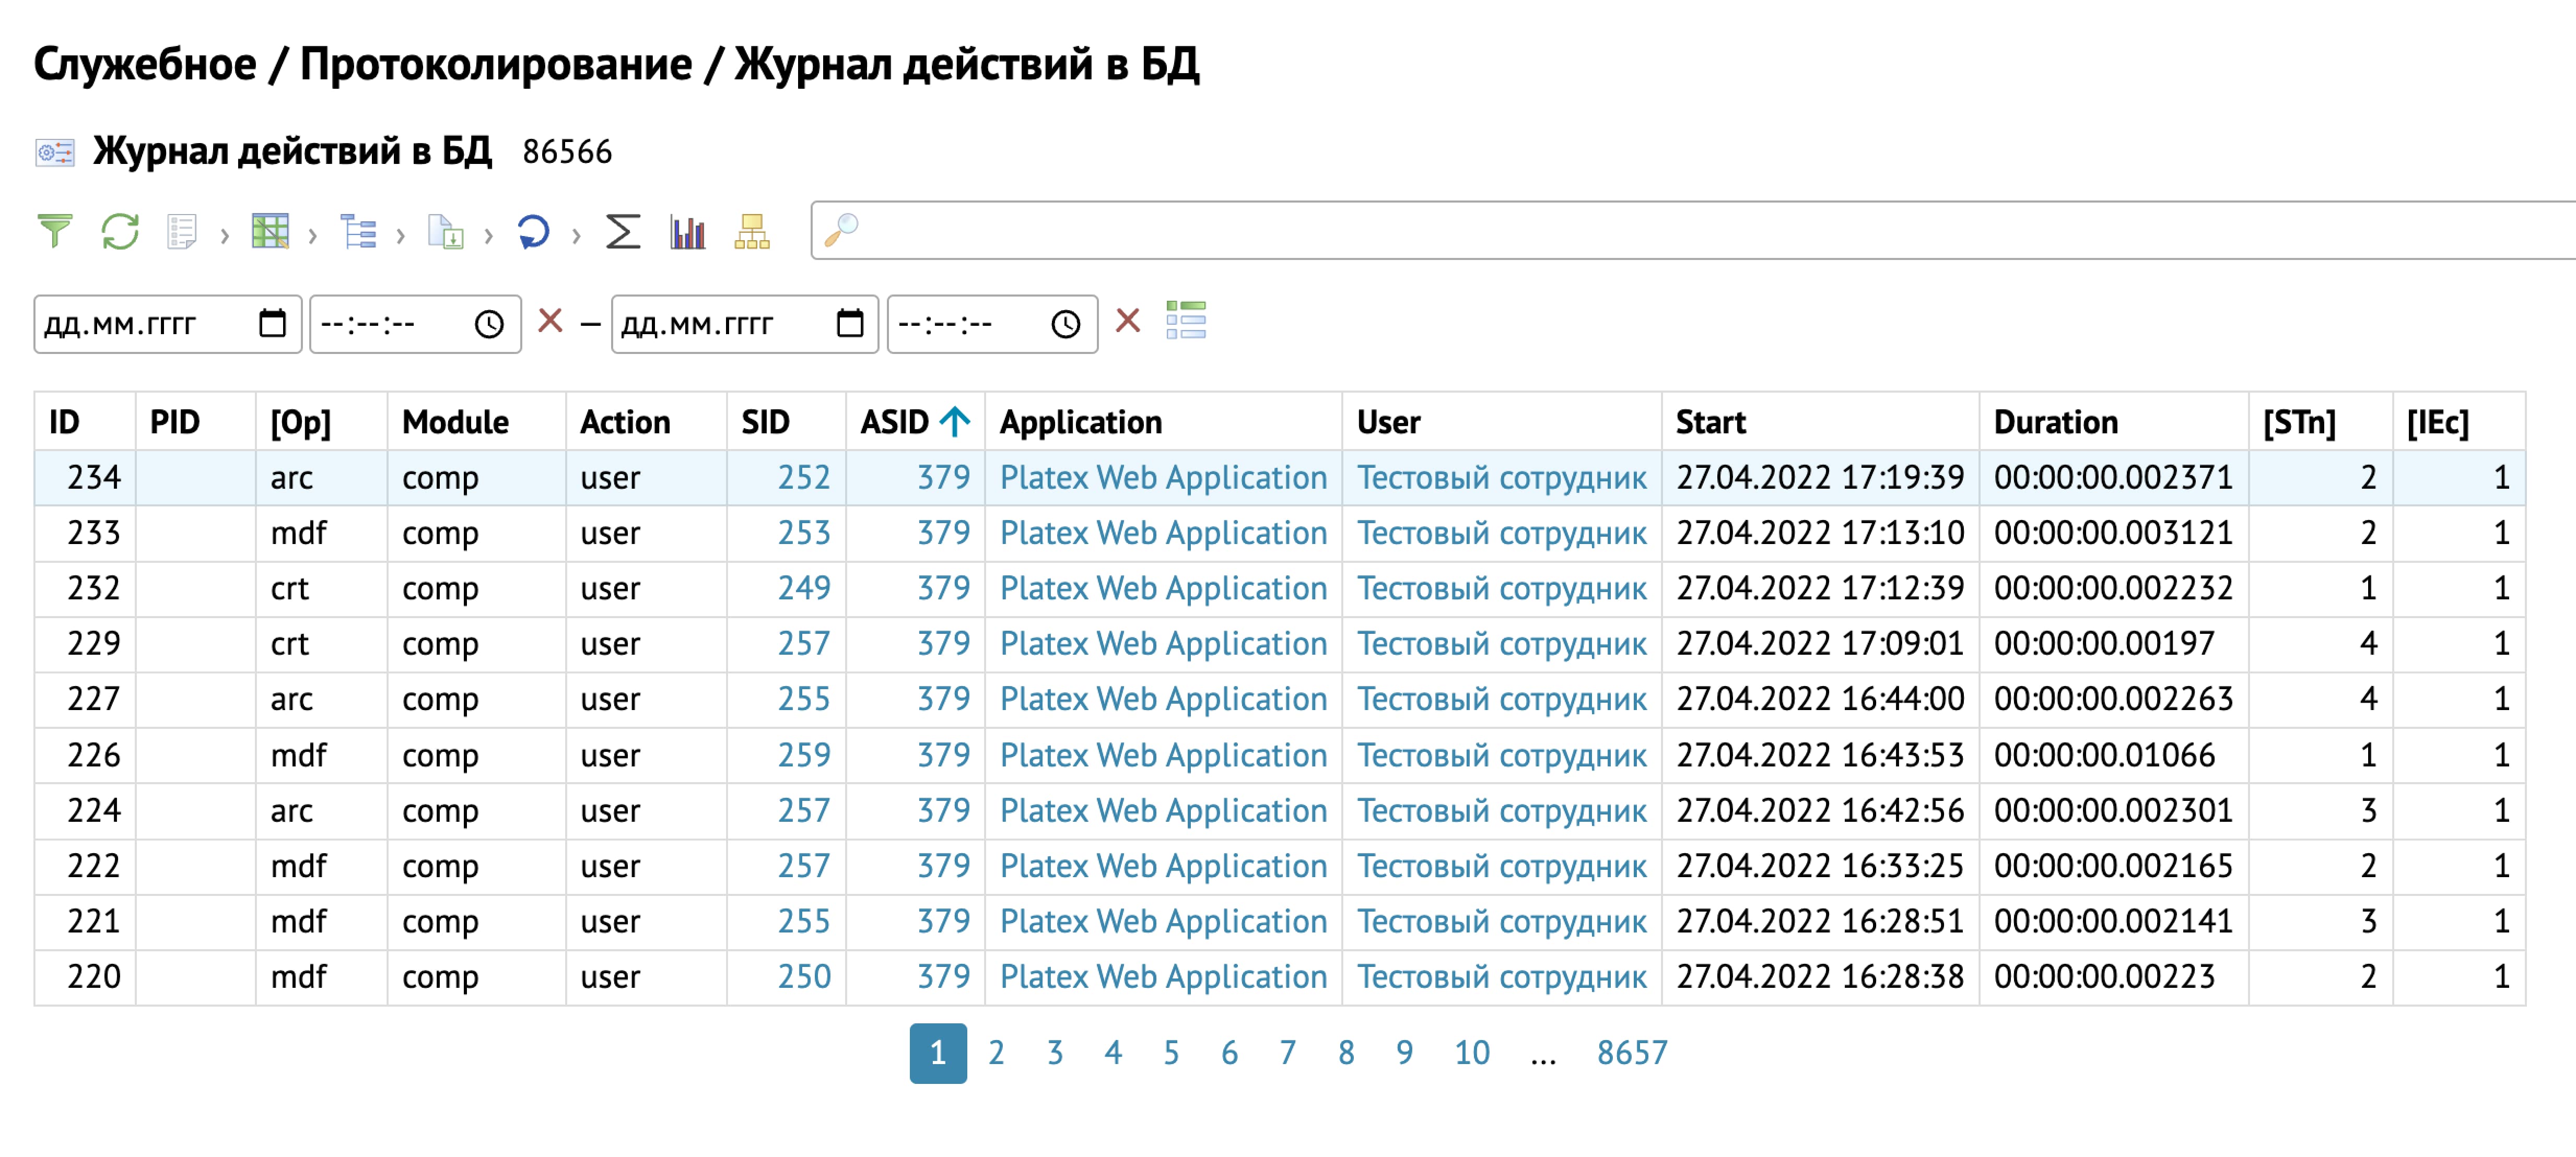Open the hierarchy diagram icon
Image resolution: width=2576 pixels, height=1157 pixels.
(752, 232)
